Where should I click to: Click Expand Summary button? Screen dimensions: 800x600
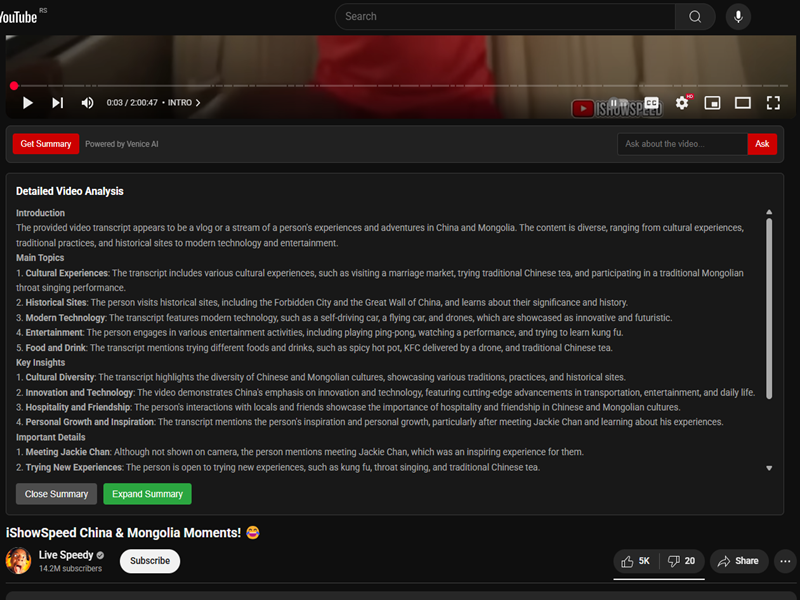tap(147, 494)
